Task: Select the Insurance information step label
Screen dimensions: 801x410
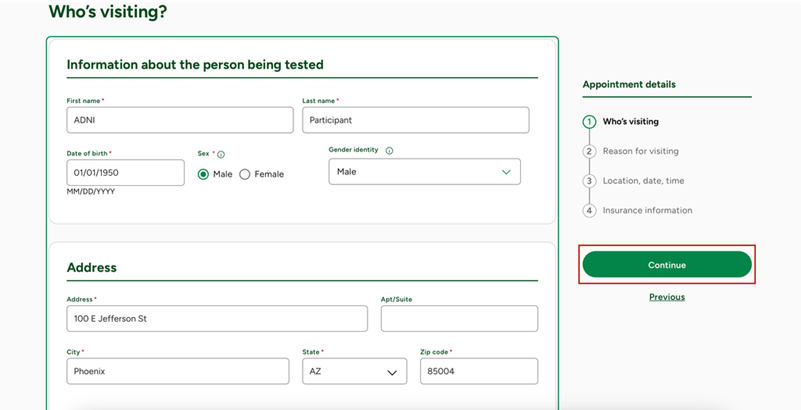Action: tap(647, 211)
